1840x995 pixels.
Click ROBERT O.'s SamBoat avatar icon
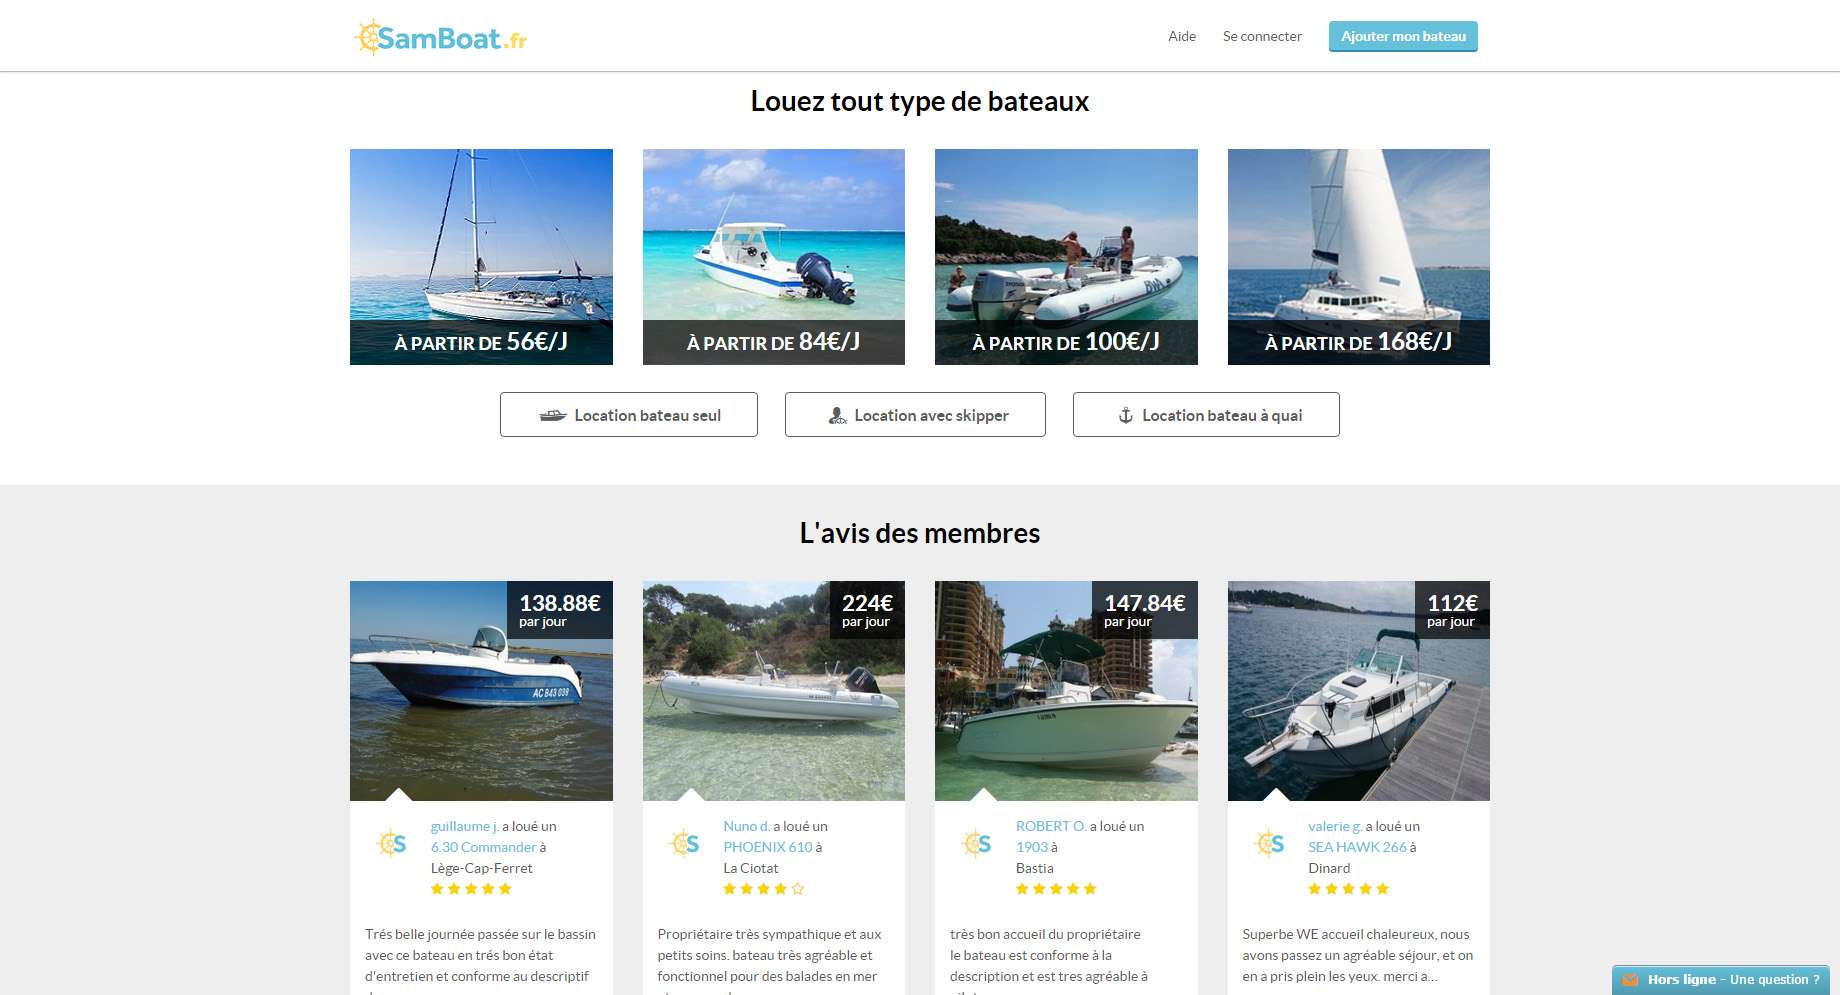click(976, 844)
